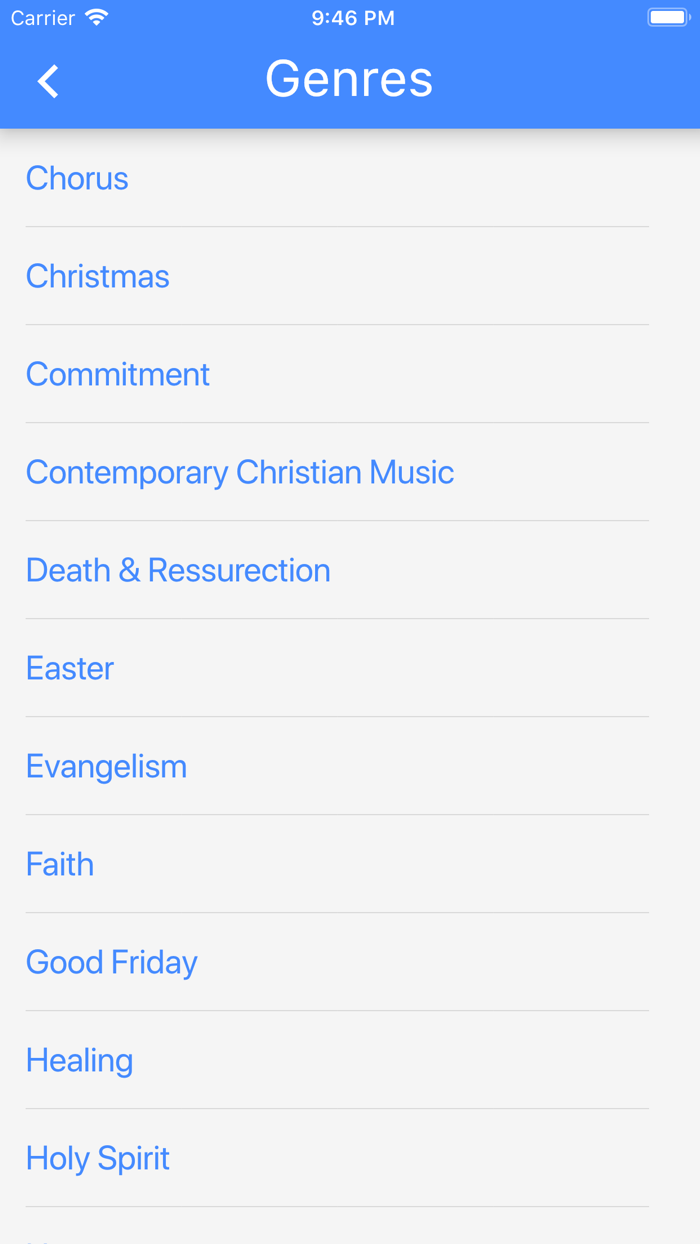Tap the back chevron arrow
The image size is (700, 1244).
pos(47,81)
